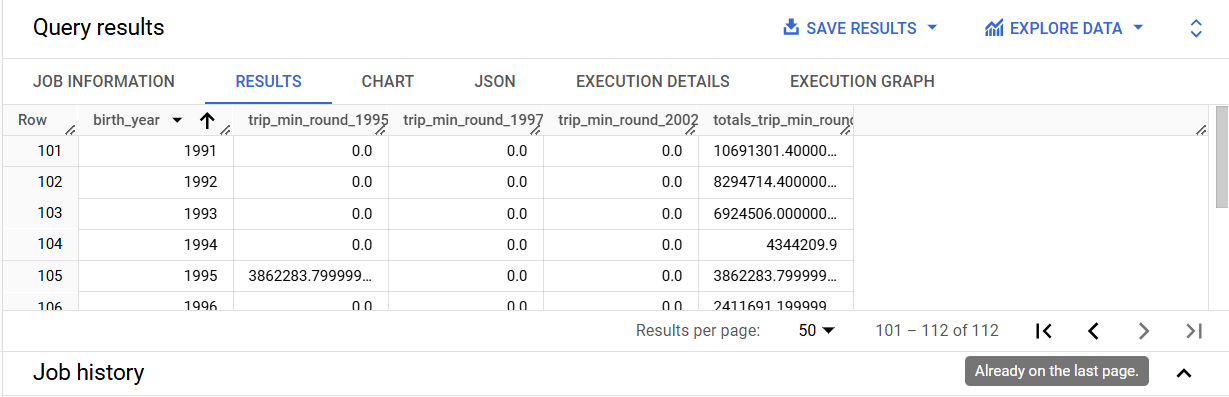1229x397 pixels.
Task: Click the Save Results download icon
Action: [x=791, y=28]
